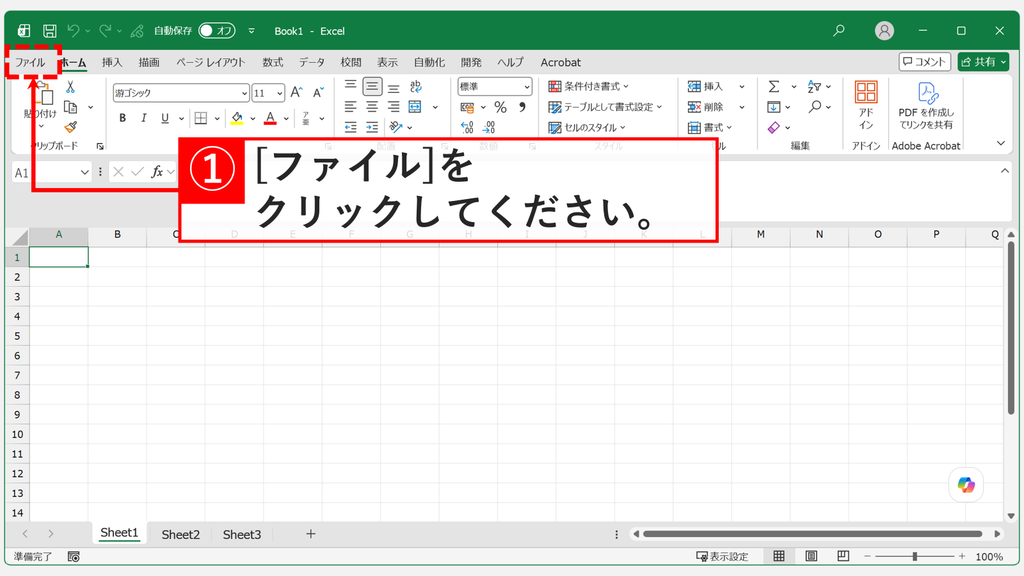Image resolution: width=1024 pixels, height=576 pixels.
Task: Click the Cut scissors icon
Action: tap(71, 87)
